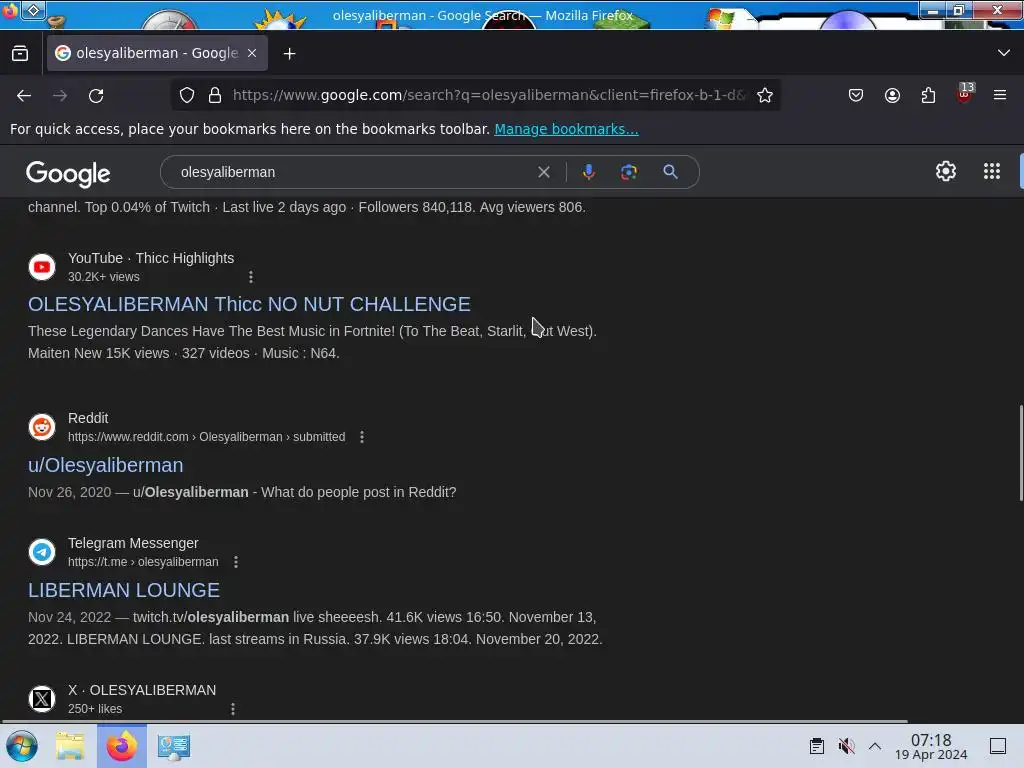Open Manage bookmarks link
The width and height of the screenshot is (1024, 768).
(x=566, y=129)
